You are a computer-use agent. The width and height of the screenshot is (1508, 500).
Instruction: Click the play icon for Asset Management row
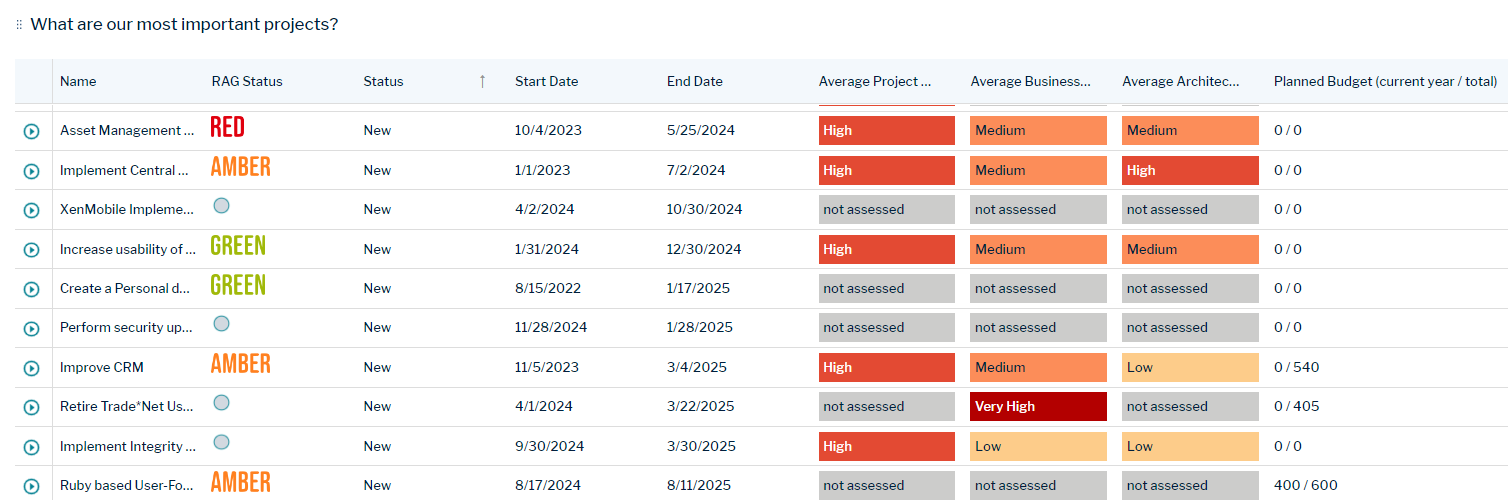click(32, 131)
